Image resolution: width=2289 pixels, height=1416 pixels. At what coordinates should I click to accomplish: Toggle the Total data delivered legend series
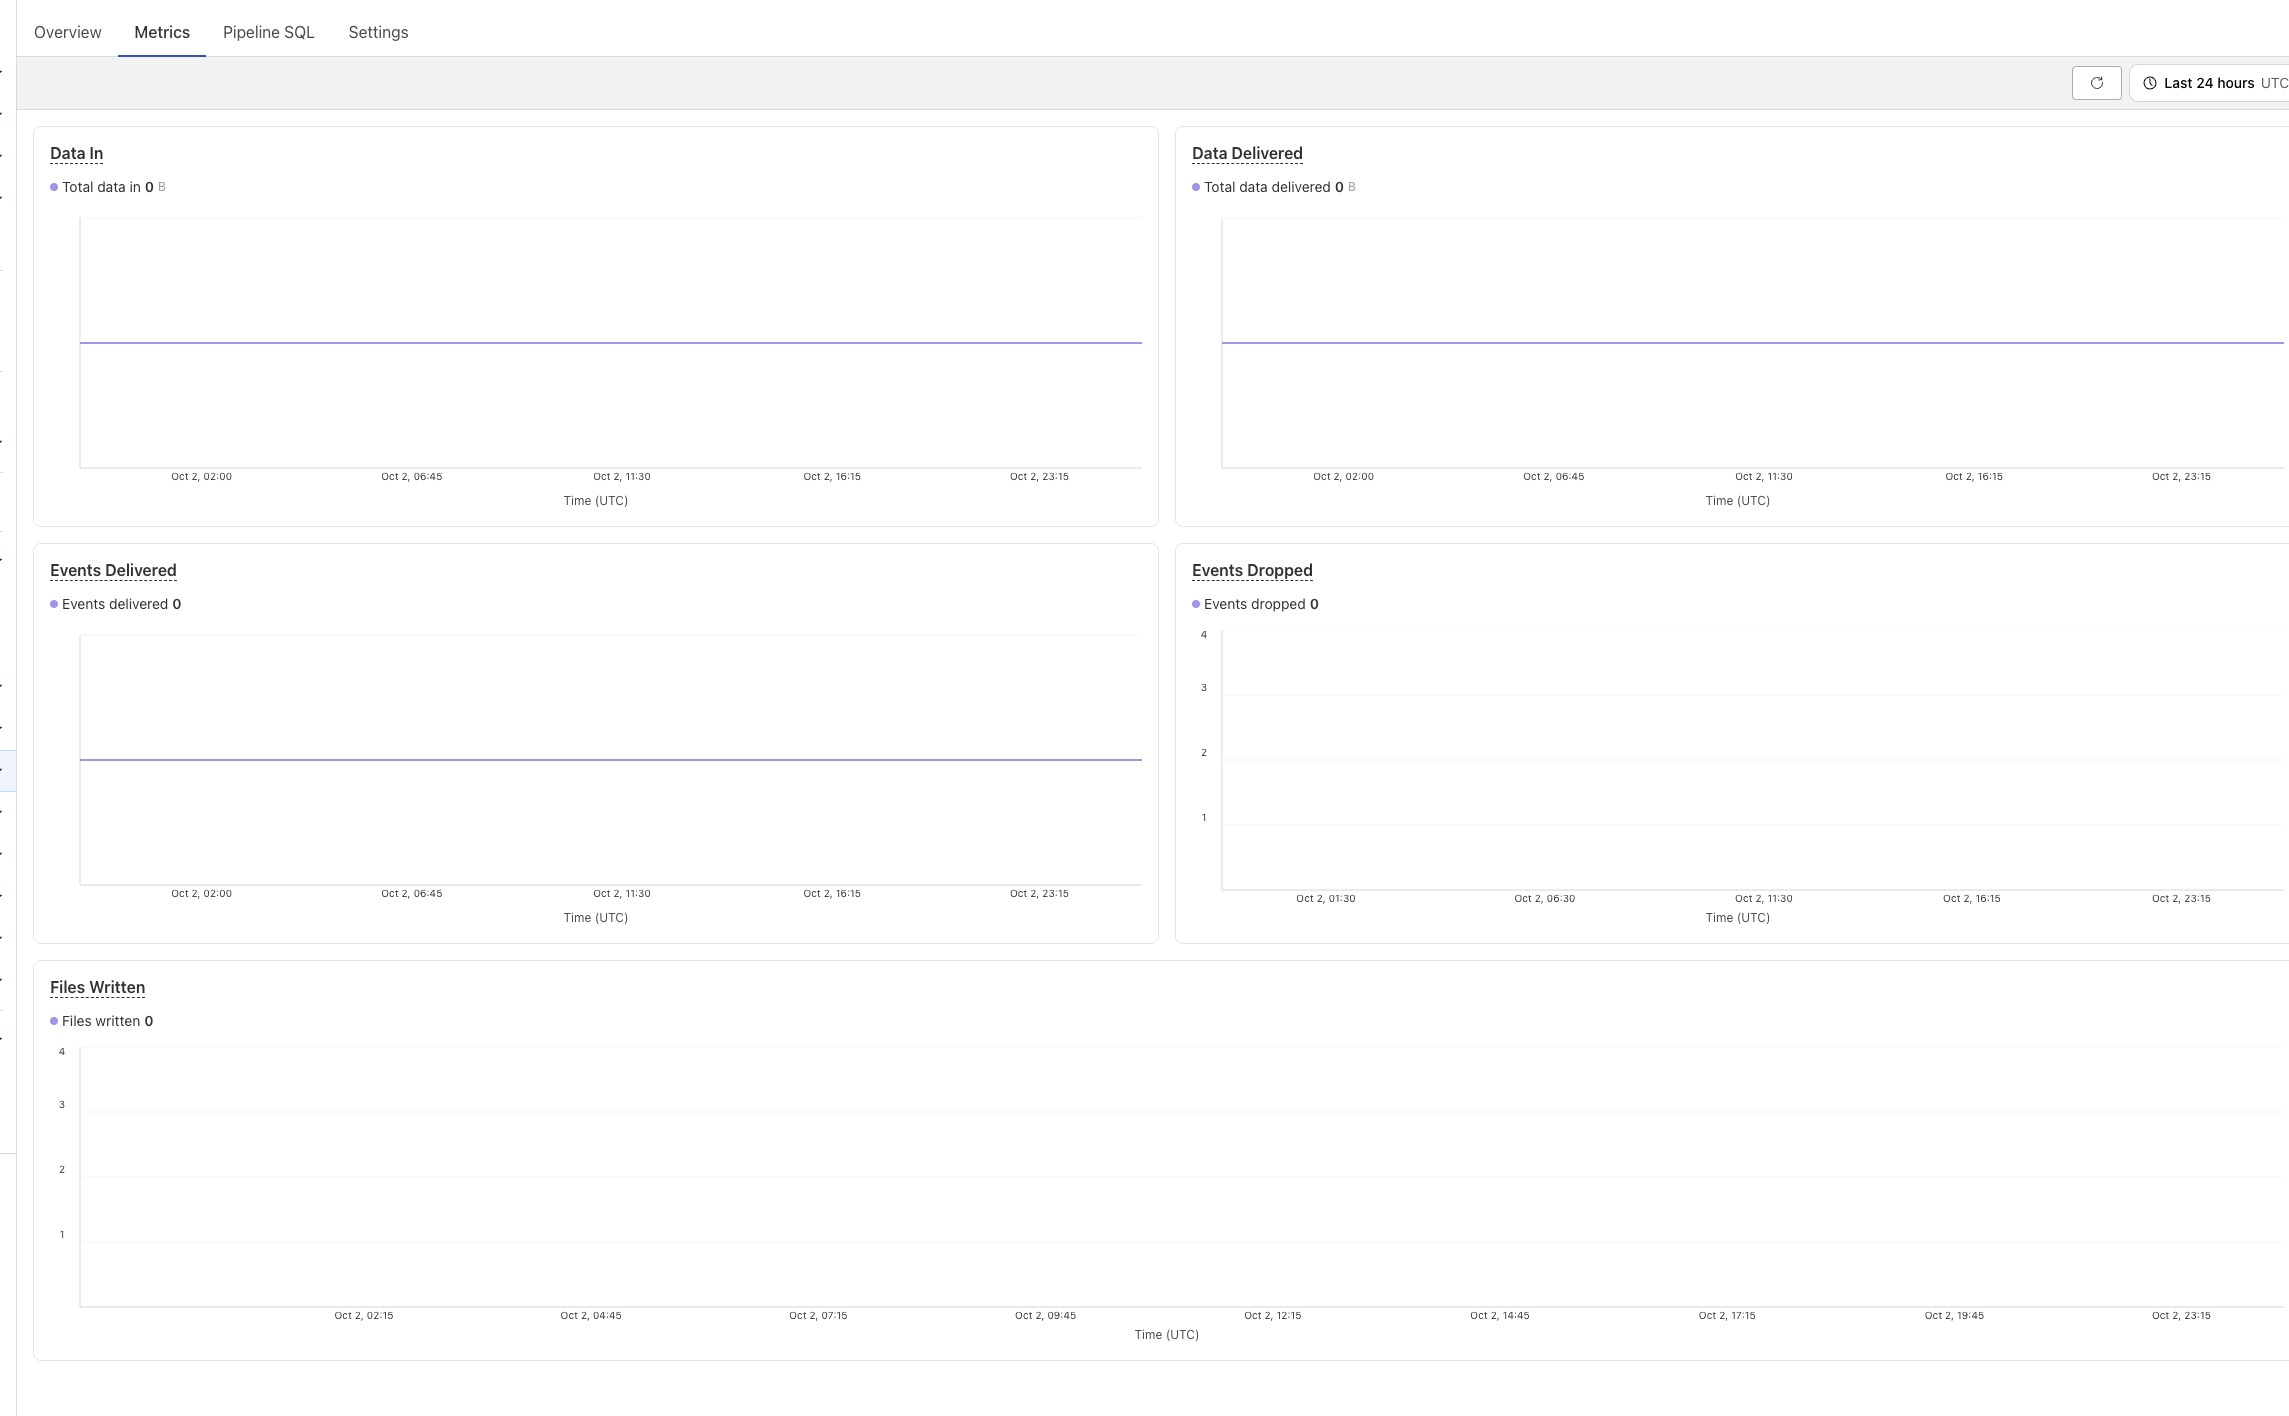[1266, 187]
